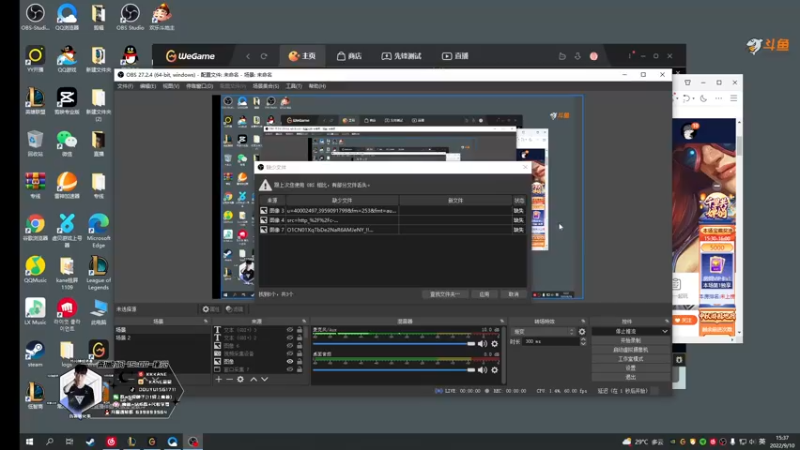Open Windows Start button

pyautogui.click(x=30, y=442)
